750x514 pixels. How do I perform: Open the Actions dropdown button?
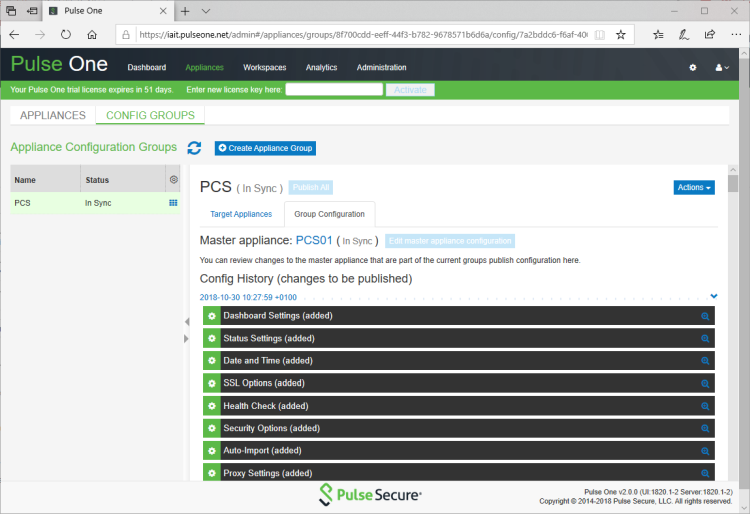pyautogui.click(x=694, y=187)
